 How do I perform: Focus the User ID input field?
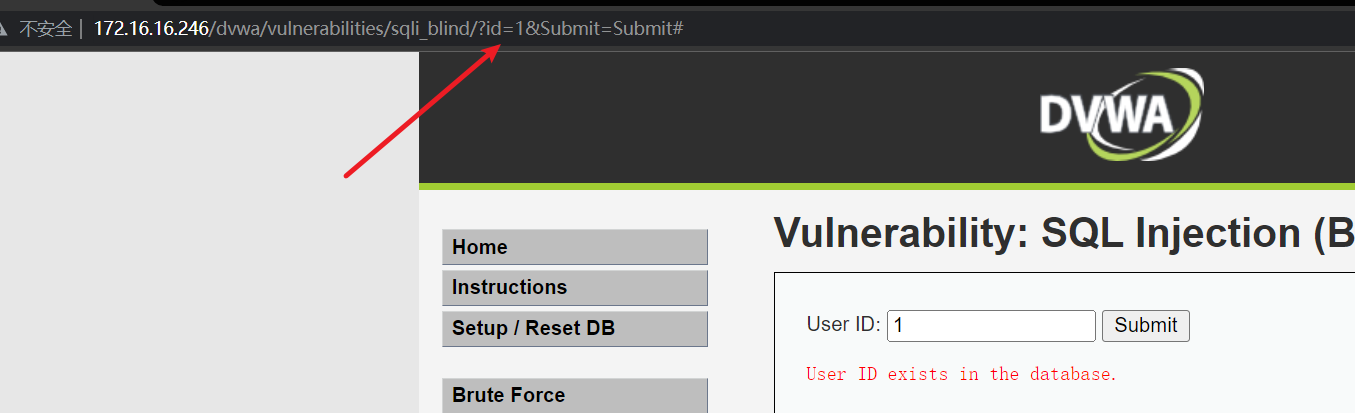(x=991, y=326)
